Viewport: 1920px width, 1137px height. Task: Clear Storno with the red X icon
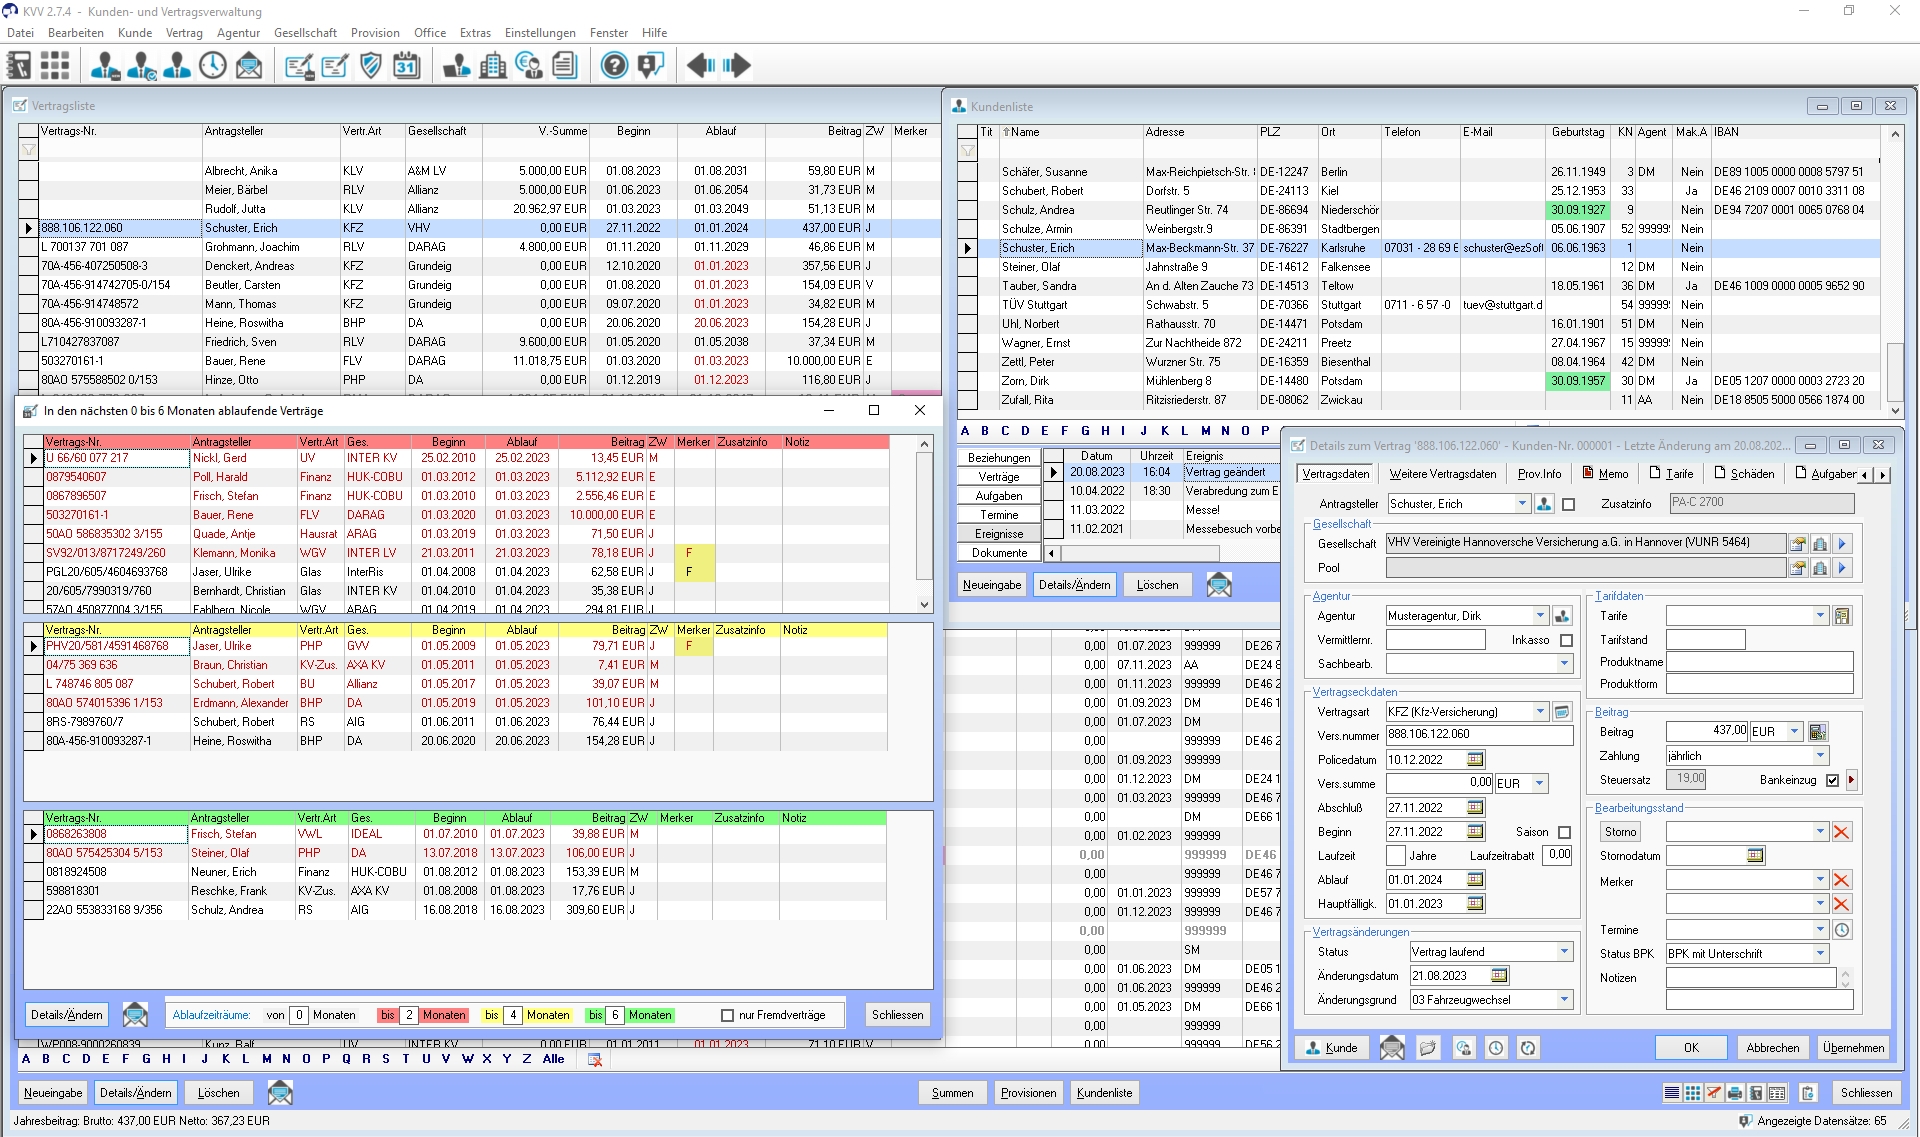tap(1842, 832)
